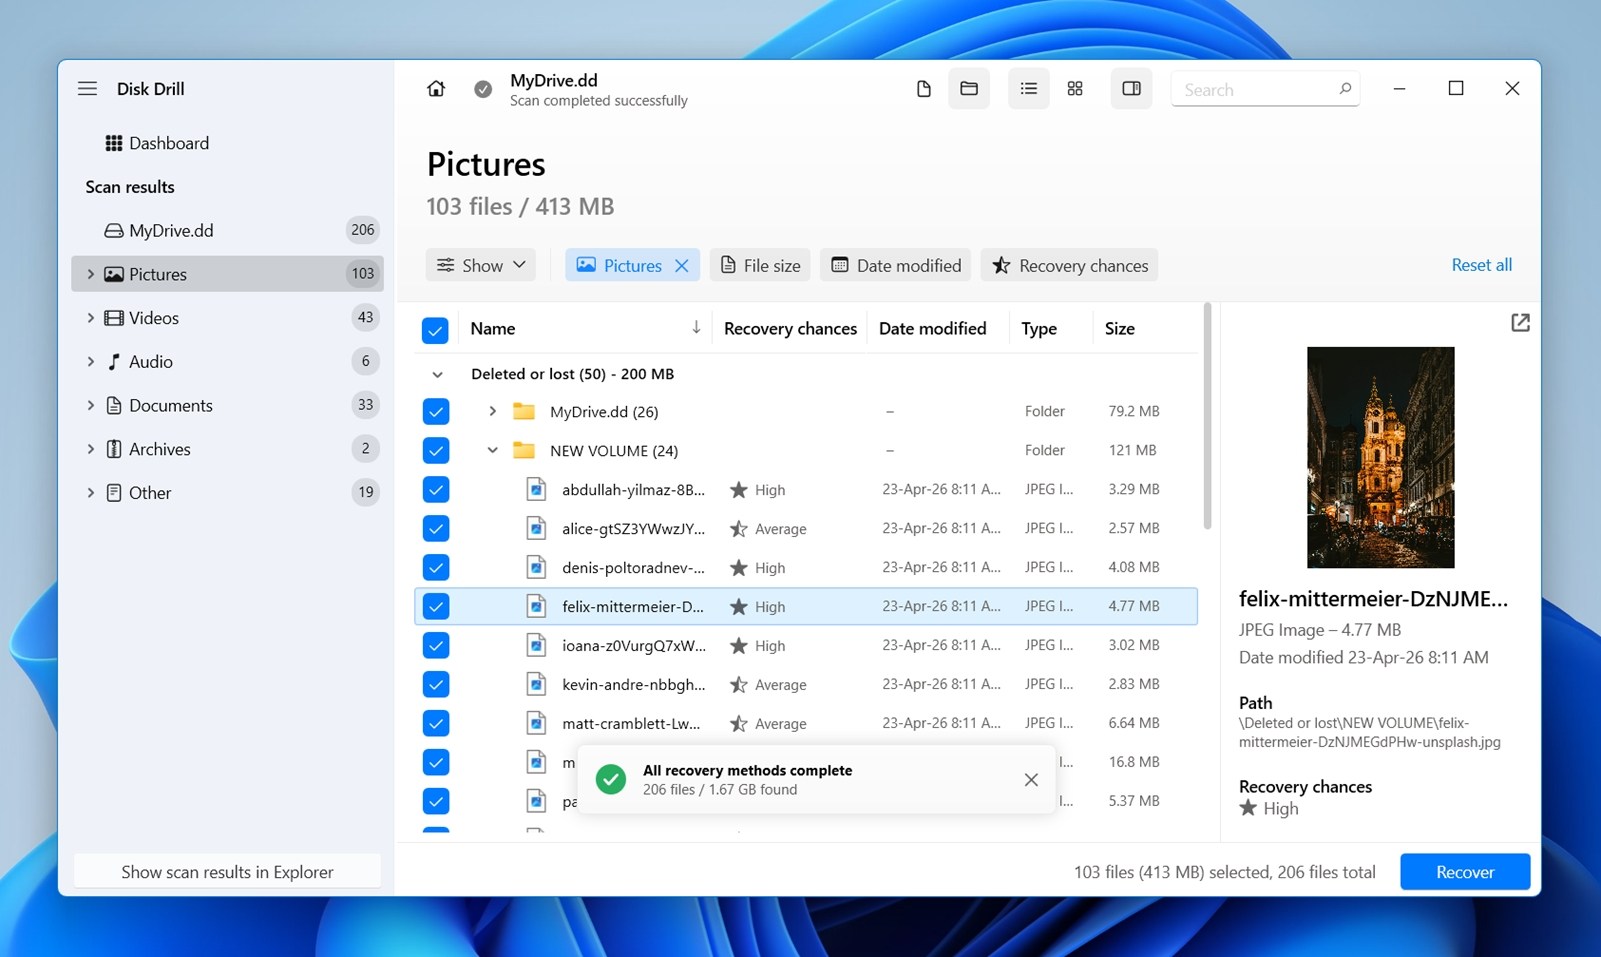The height and width of the screenshot is (957, 1601).
Task: Sort by Size column header
Action: point(1119,328)
